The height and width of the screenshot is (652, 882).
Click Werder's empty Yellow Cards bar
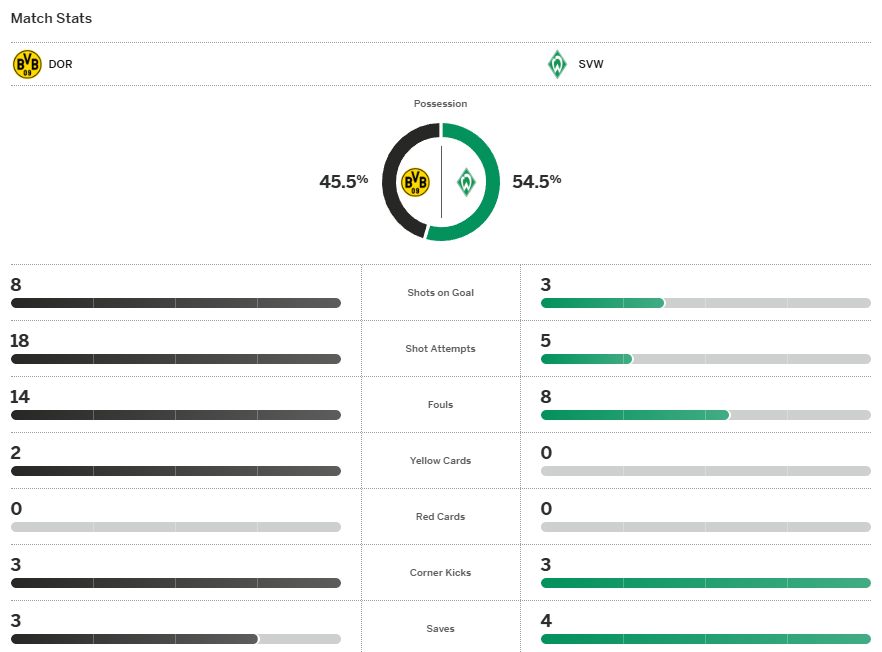[705, 471]
